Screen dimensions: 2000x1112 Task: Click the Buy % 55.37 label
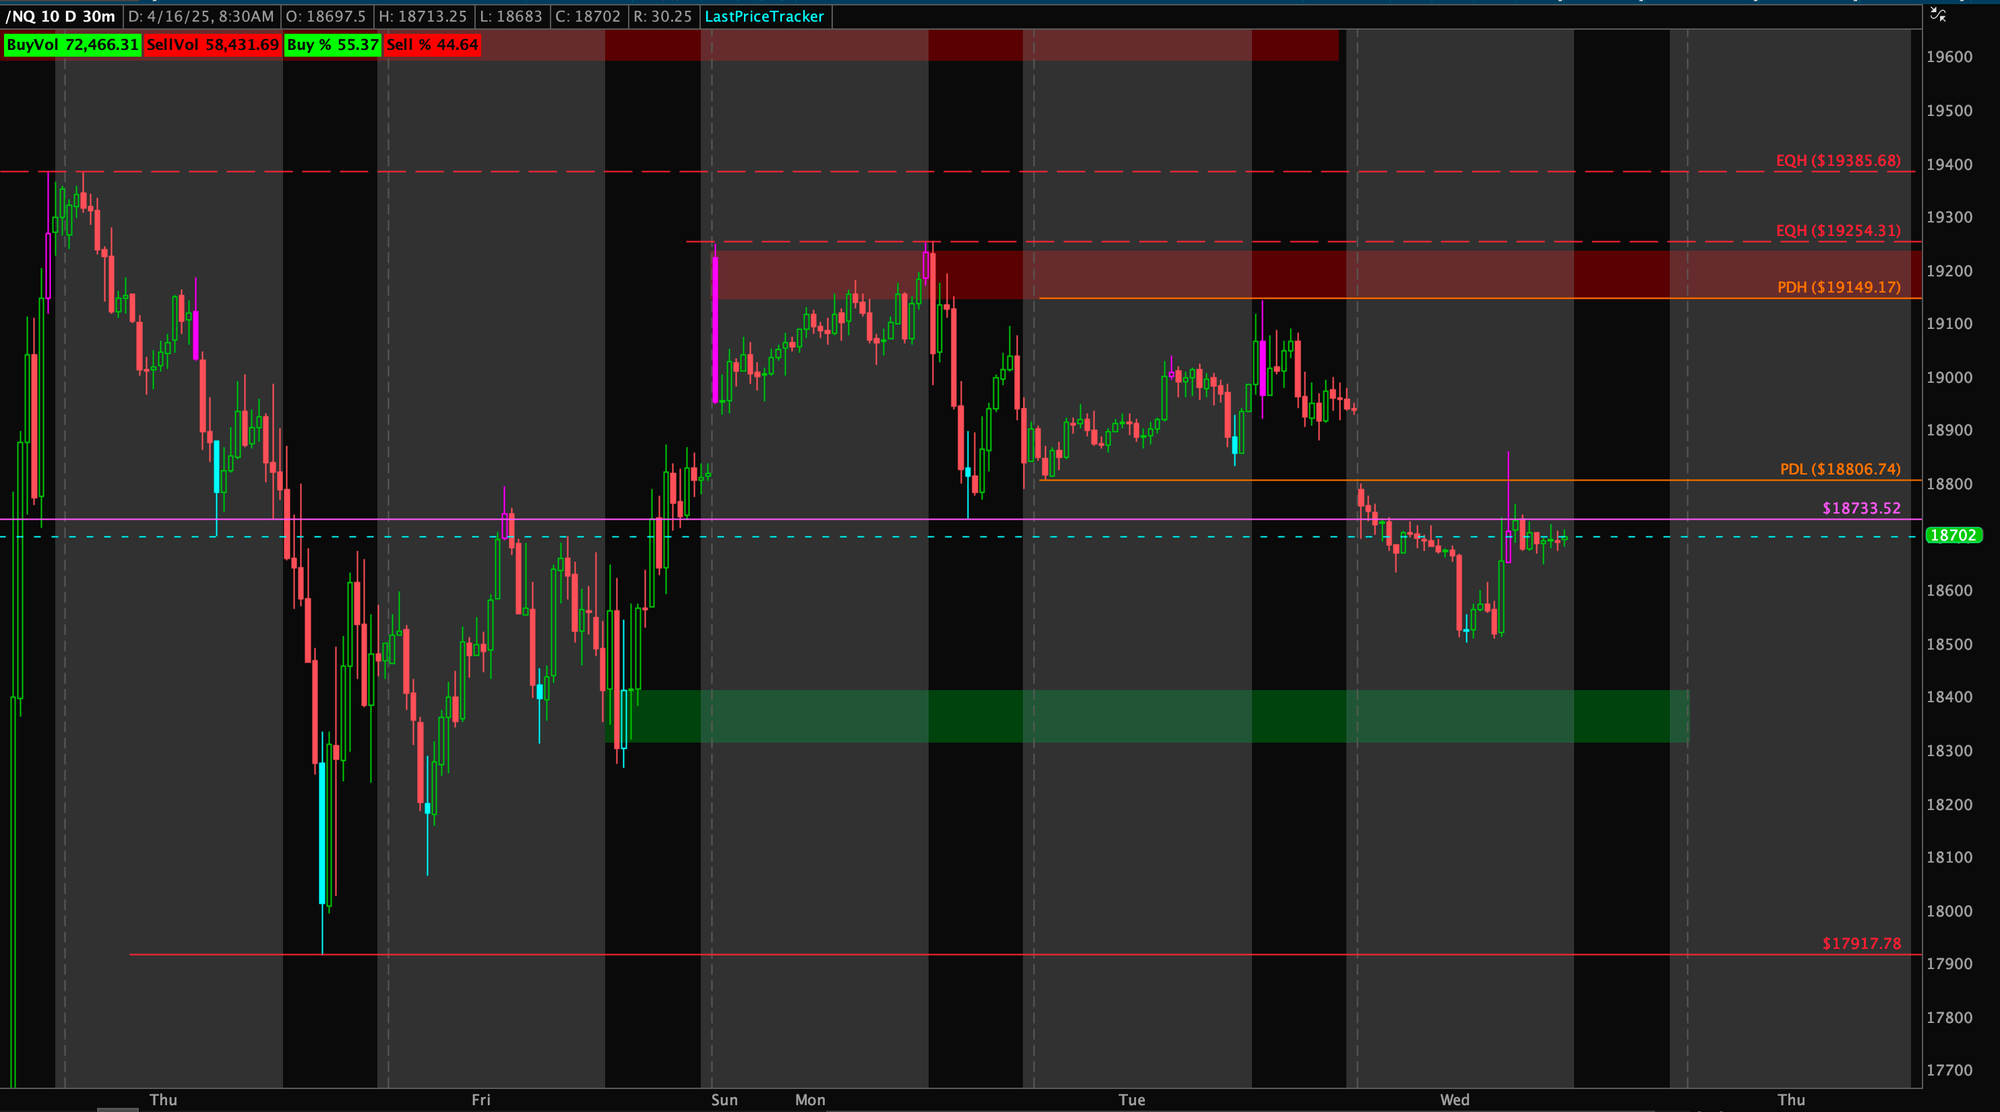click(332, 45)
